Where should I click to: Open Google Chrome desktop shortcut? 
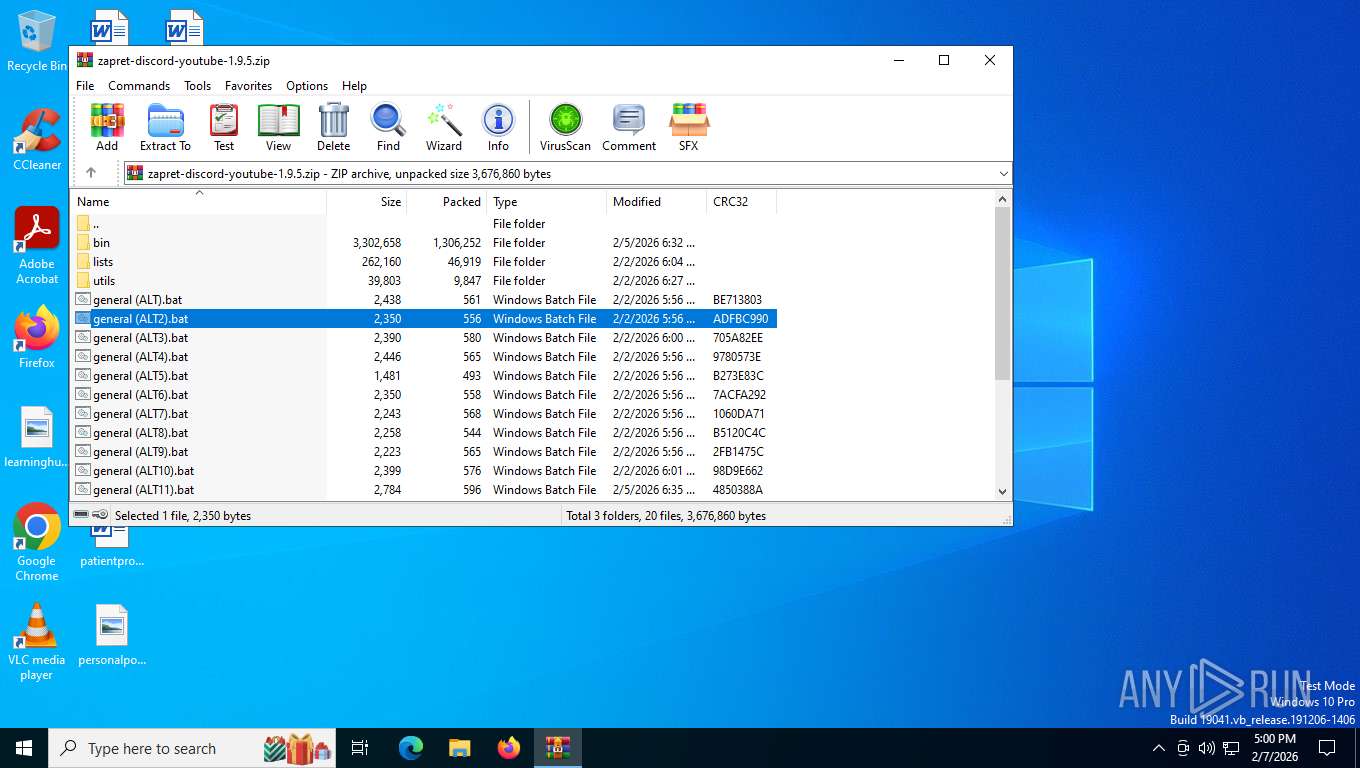37,542
